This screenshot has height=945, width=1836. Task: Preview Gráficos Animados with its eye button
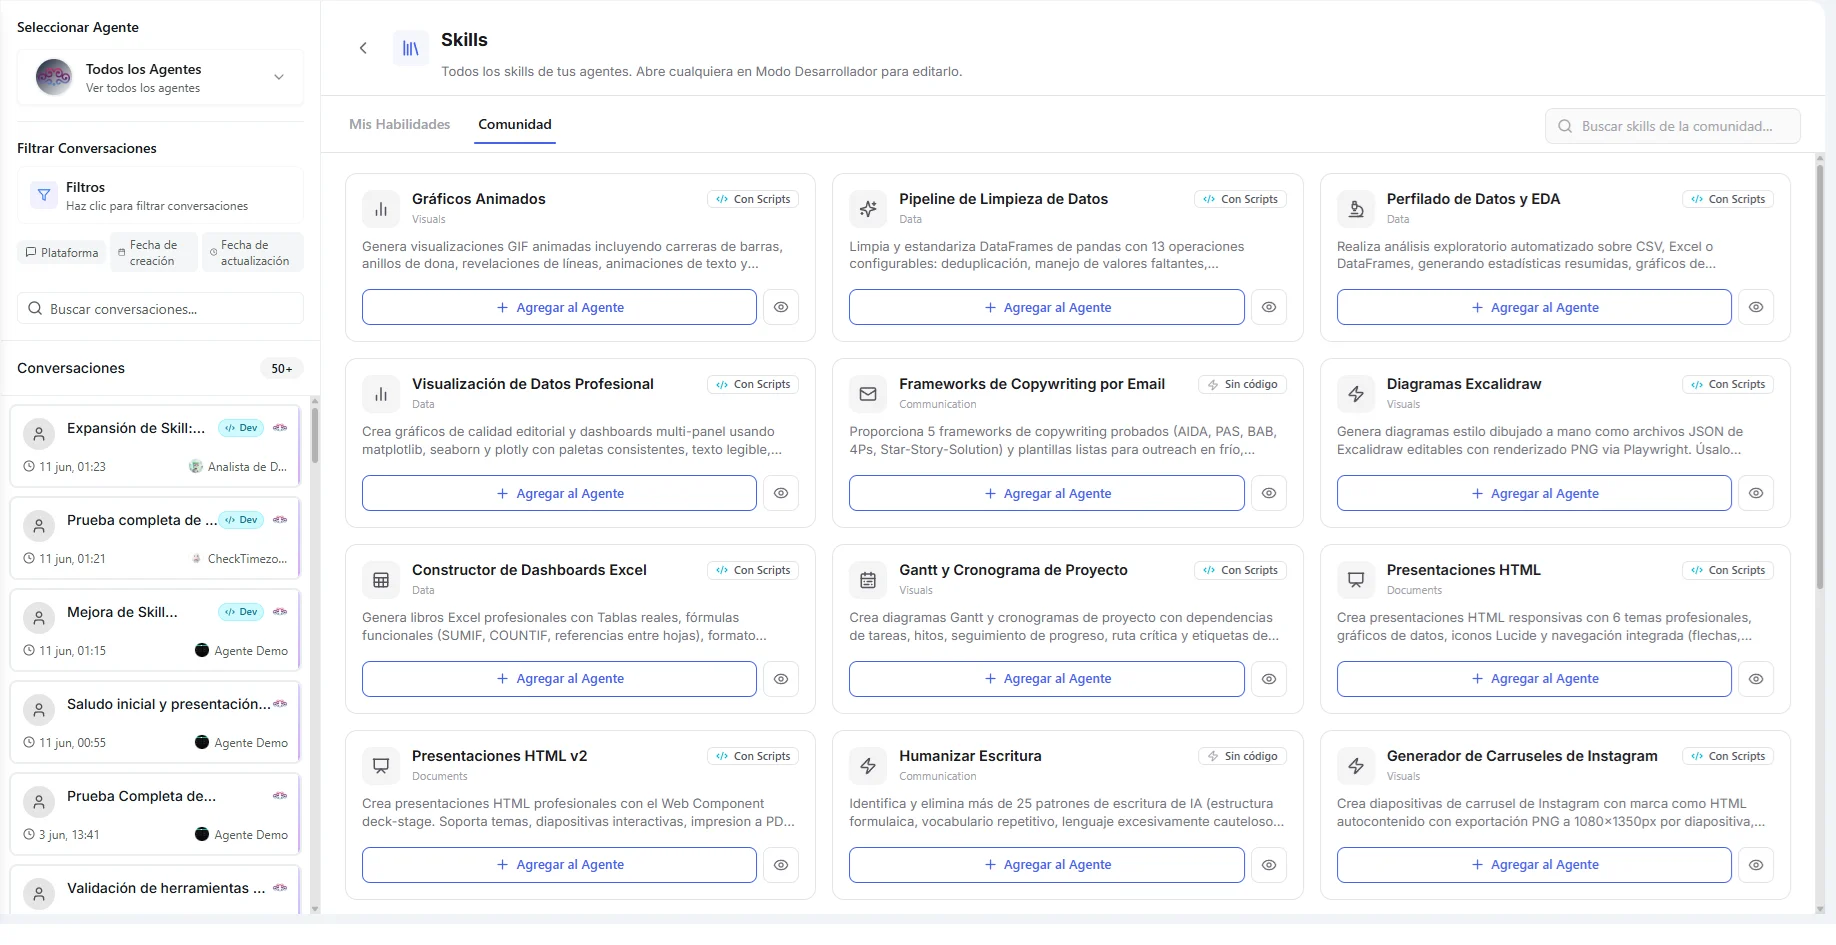click(781, 307)
